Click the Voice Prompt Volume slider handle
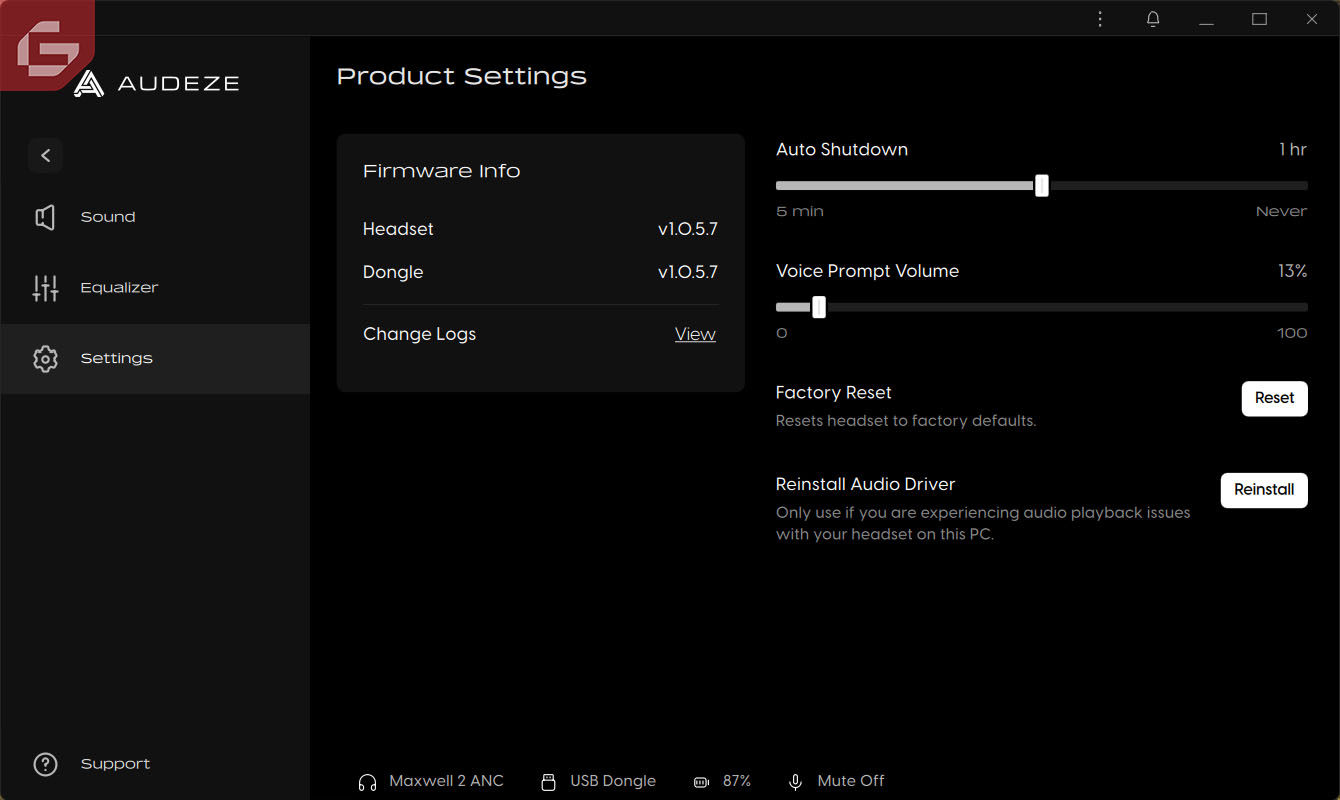This screenshot has height=800, width=1340. [x=819, y=307]
